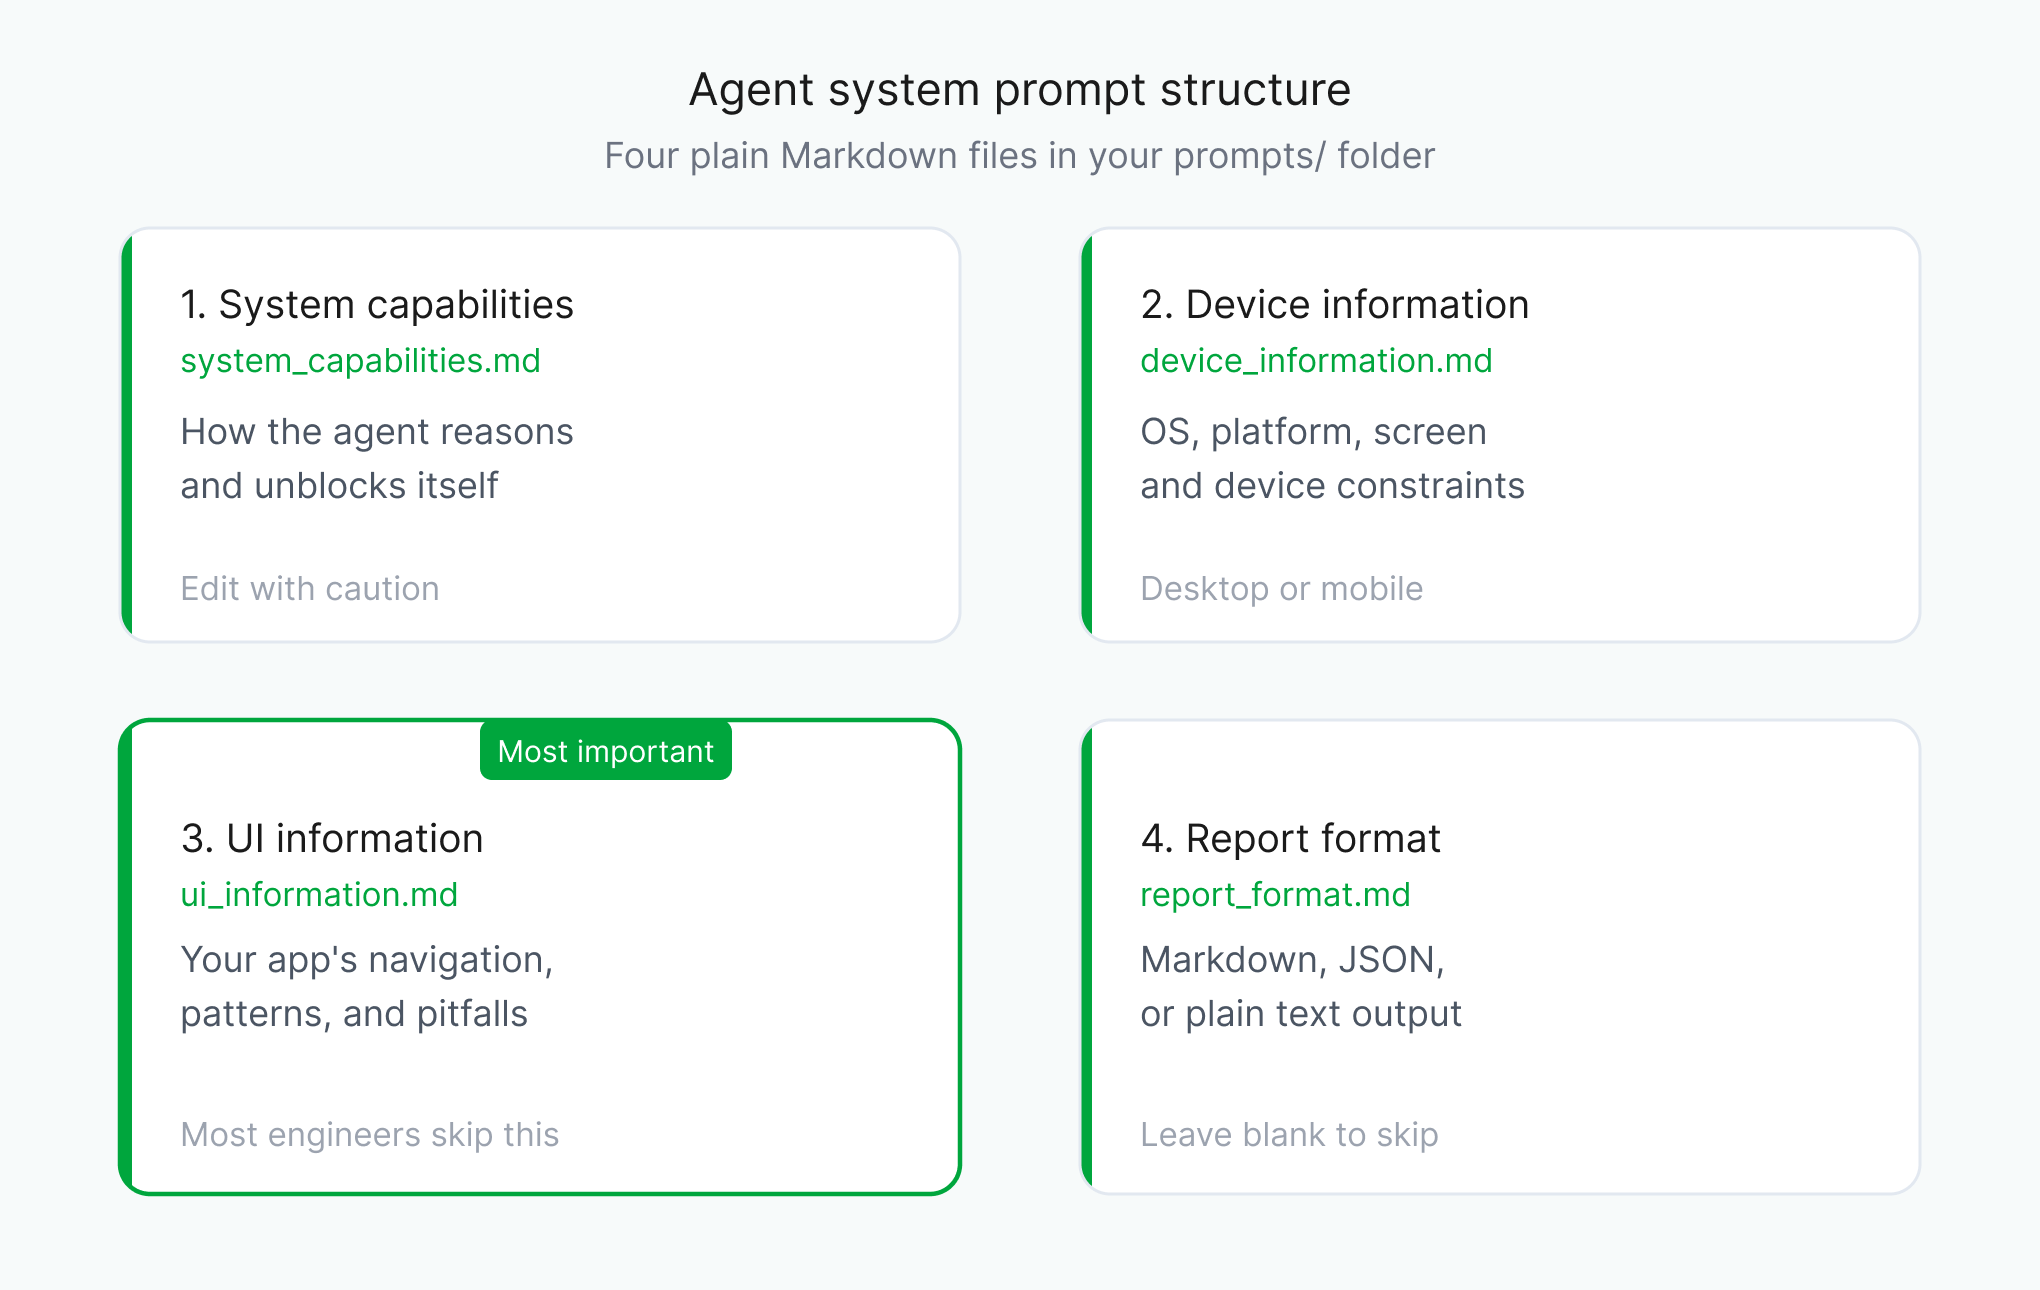2040x1290 pixels.
Task: Open the device_information.md filename
Action: 1316,361
